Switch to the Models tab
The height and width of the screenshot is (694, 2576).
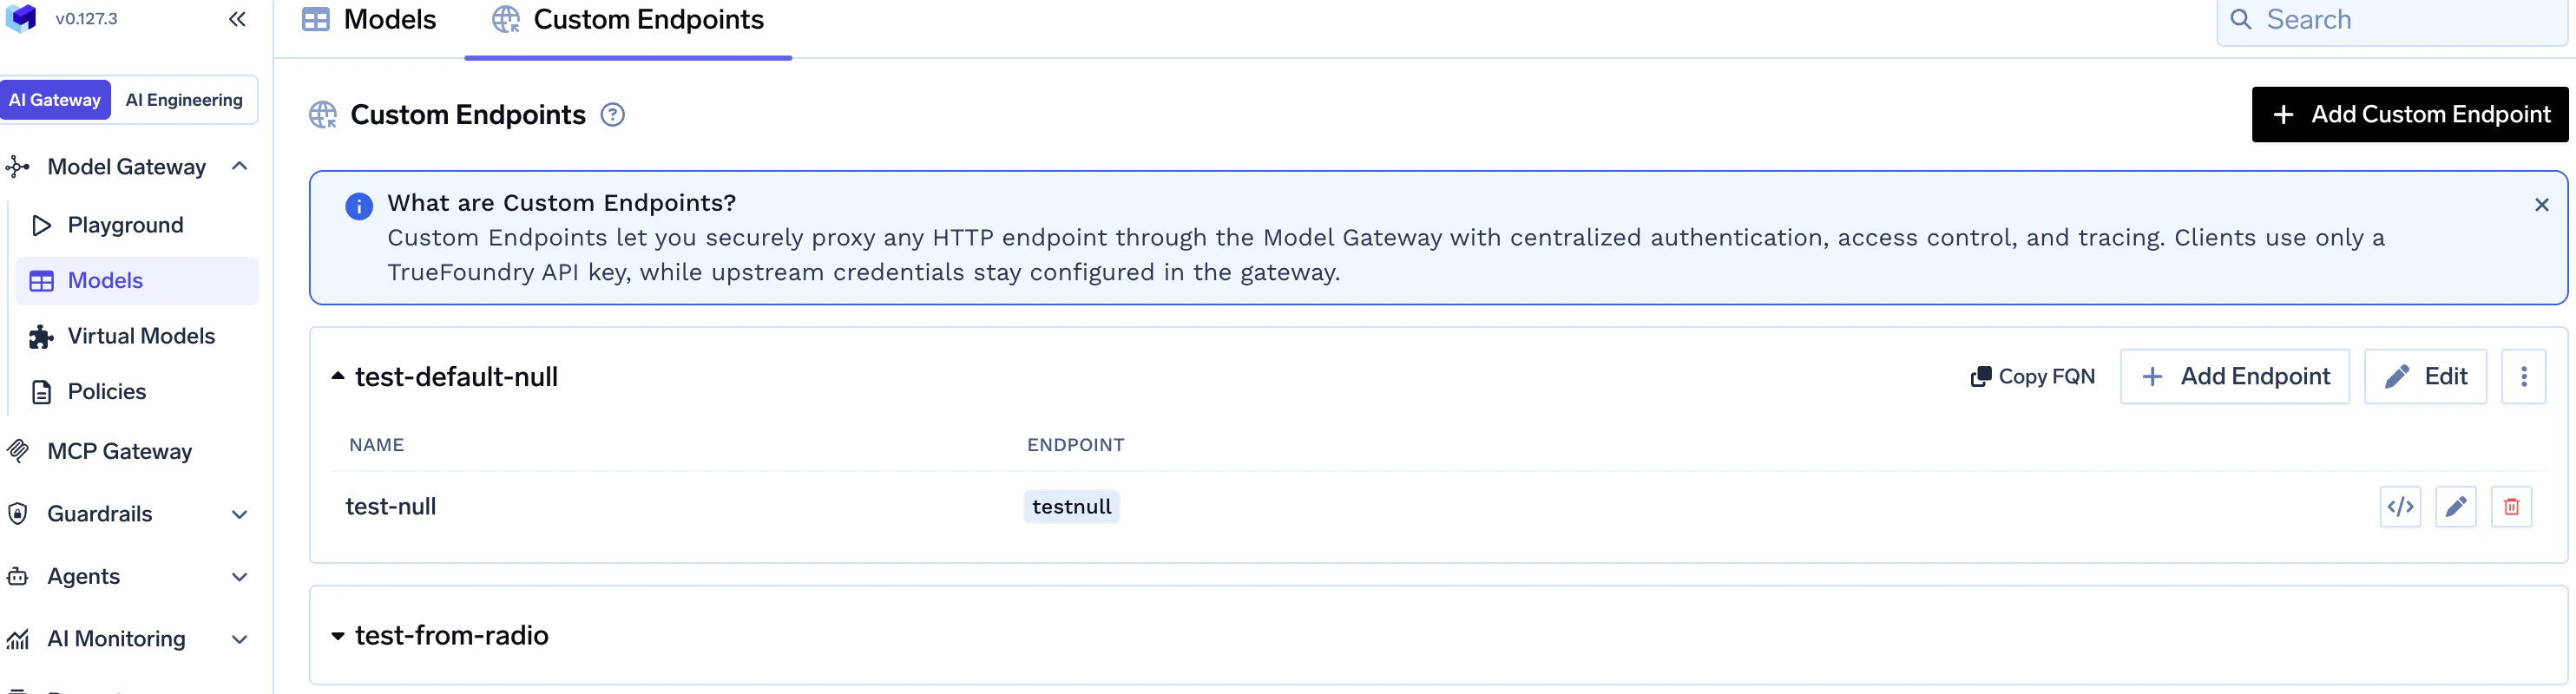click(368, 19)
